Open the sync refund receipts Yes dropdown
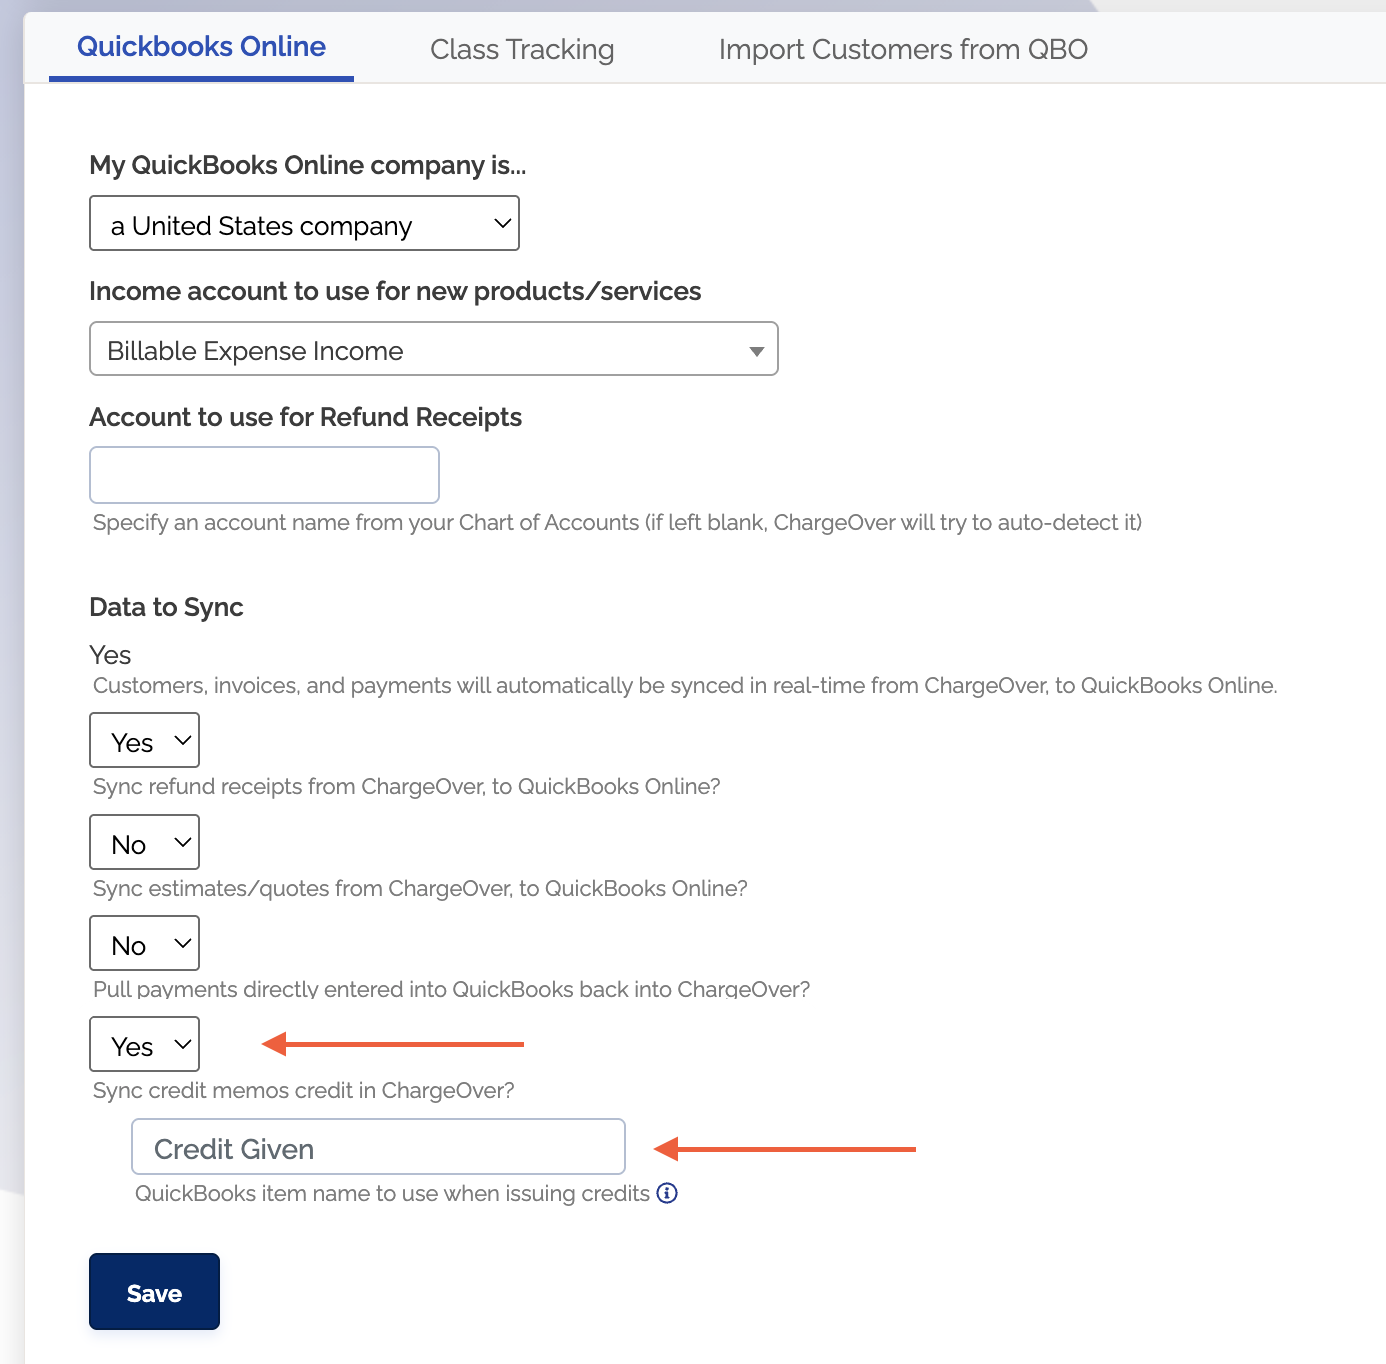1386x1364 pixels. coord(145,741)
